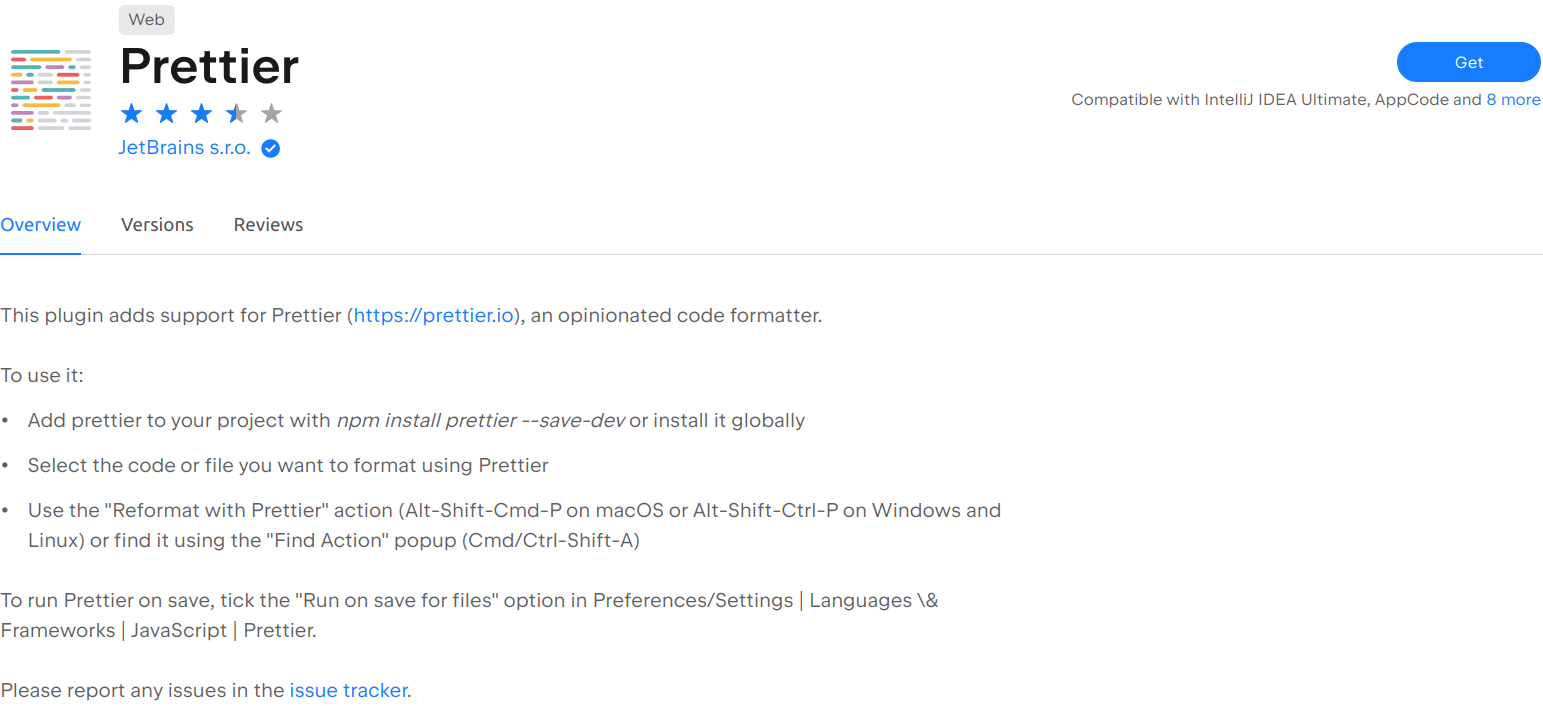Click the npm install prettier --save-dev command text
Viewport: 1543px width, 706px height.
480,421
